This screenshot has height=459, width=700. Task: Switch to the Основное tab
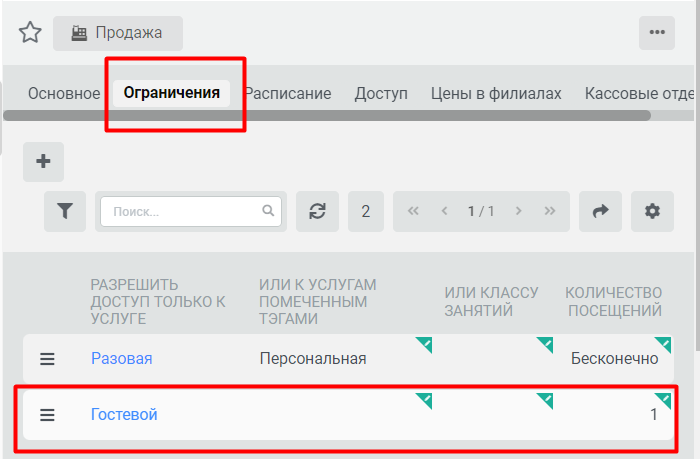pos(64,93)
